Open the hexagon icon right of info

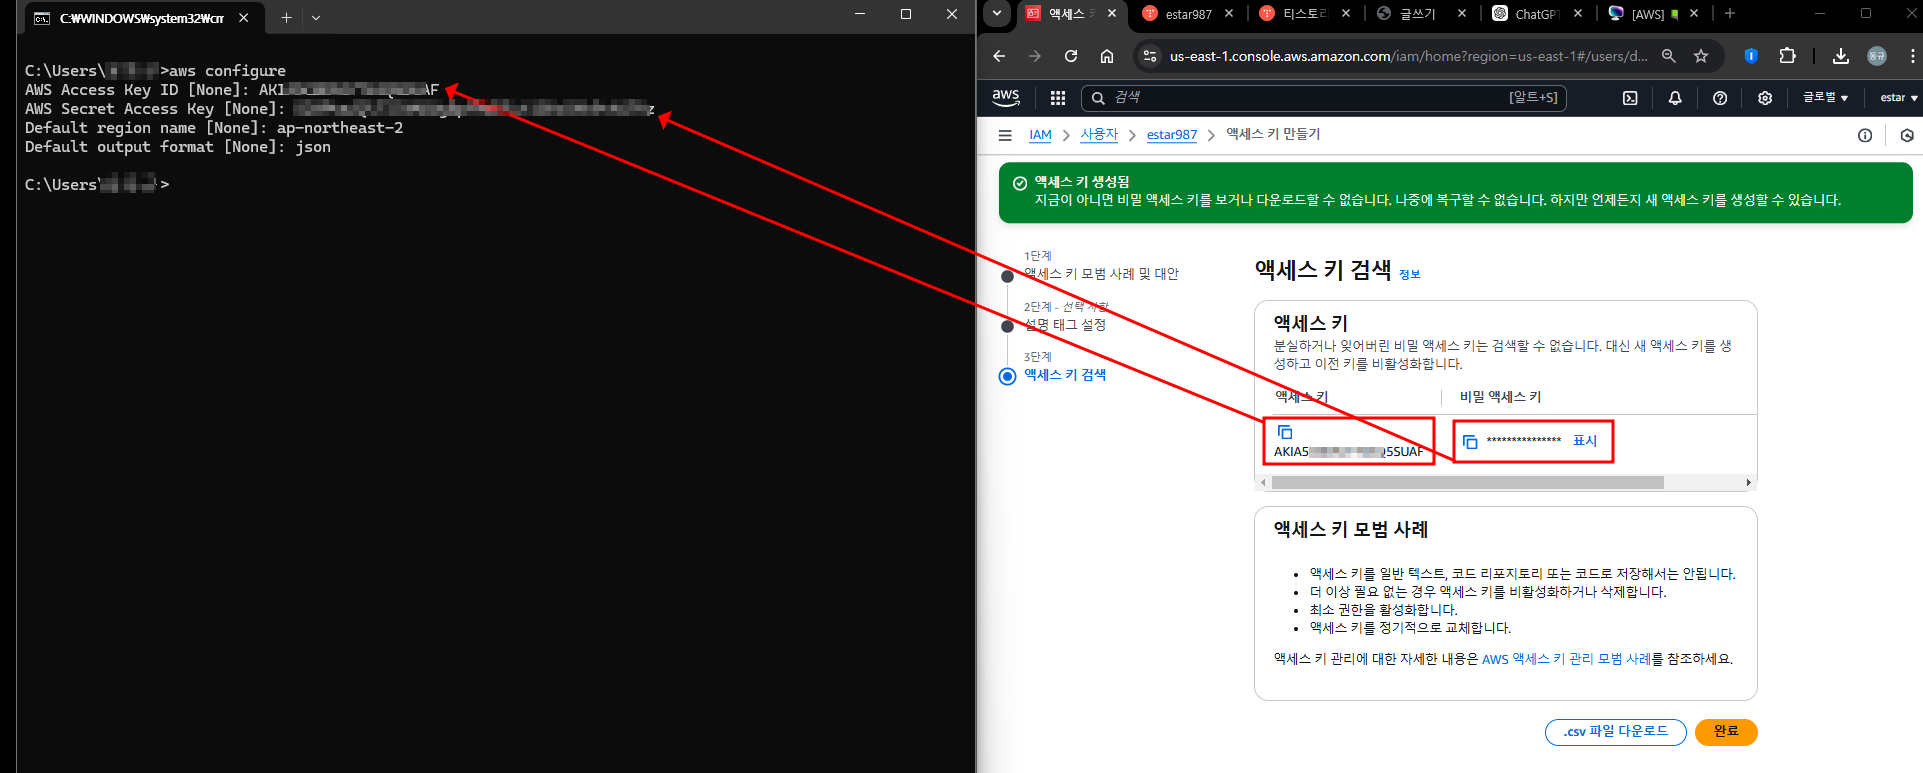click(1907, 135)
